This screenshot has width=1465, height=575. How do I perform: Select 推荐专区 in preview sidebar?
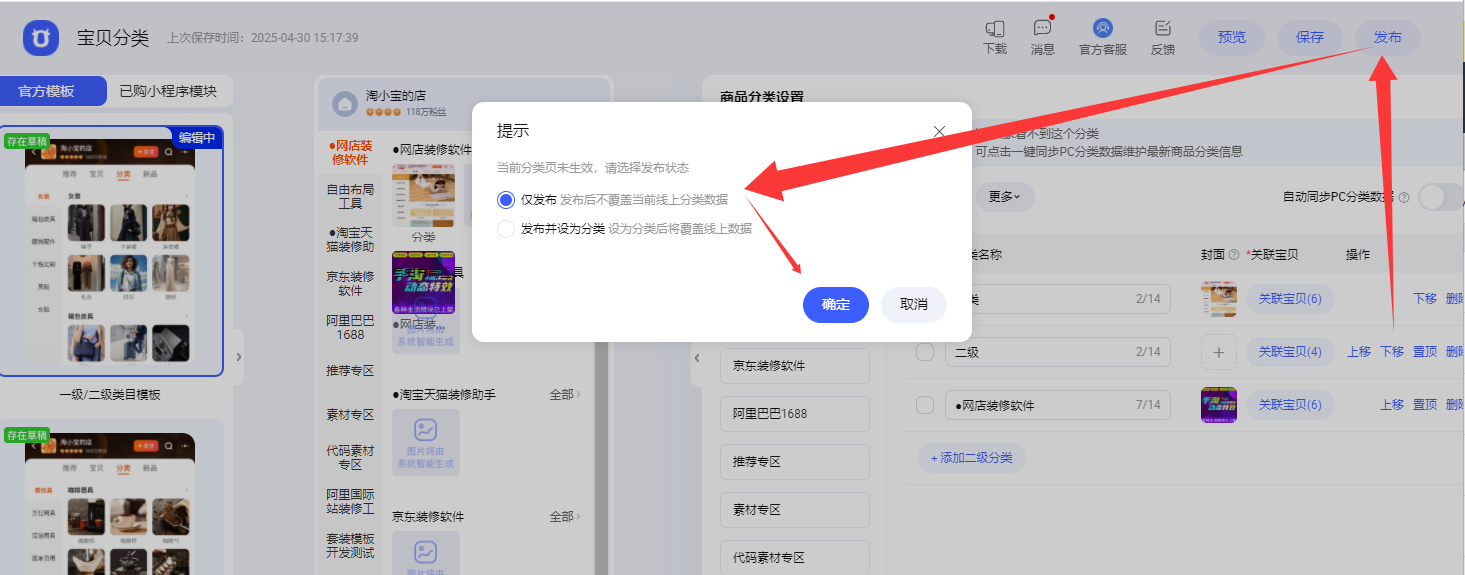point(350,371)
